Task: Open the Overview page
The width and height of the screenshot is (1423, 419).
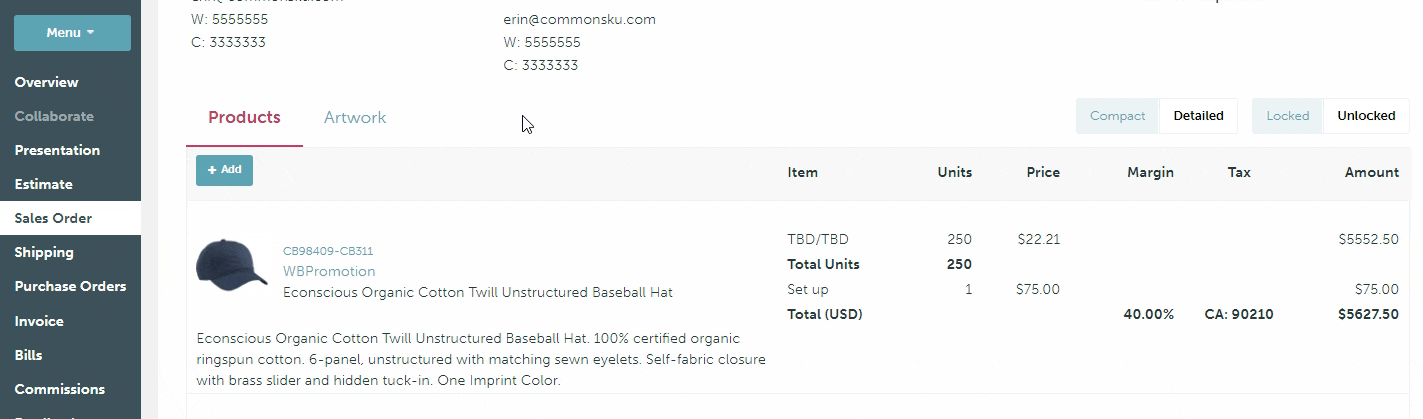Action: click(46, 82)
